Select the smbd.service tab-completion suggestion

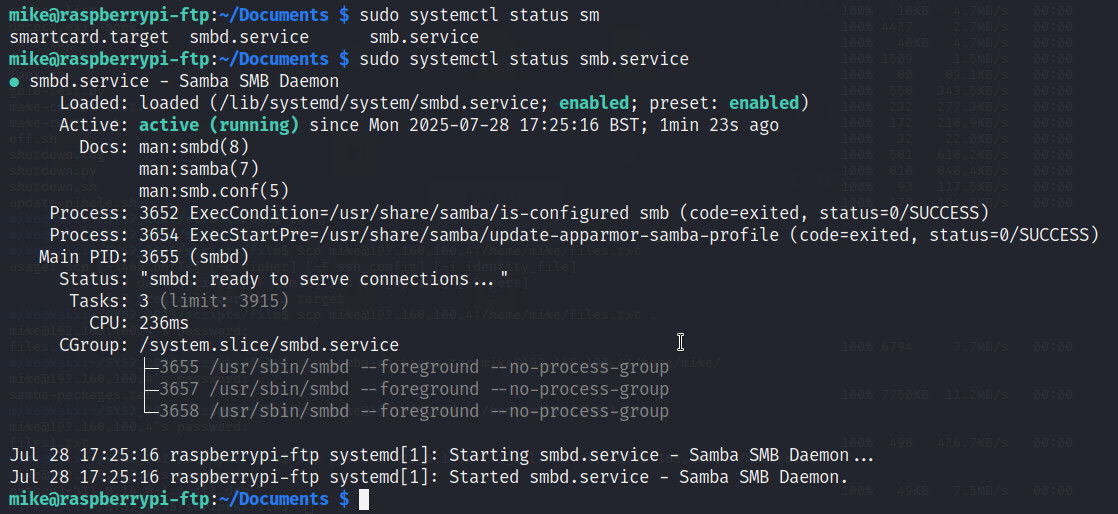(258, 37)
